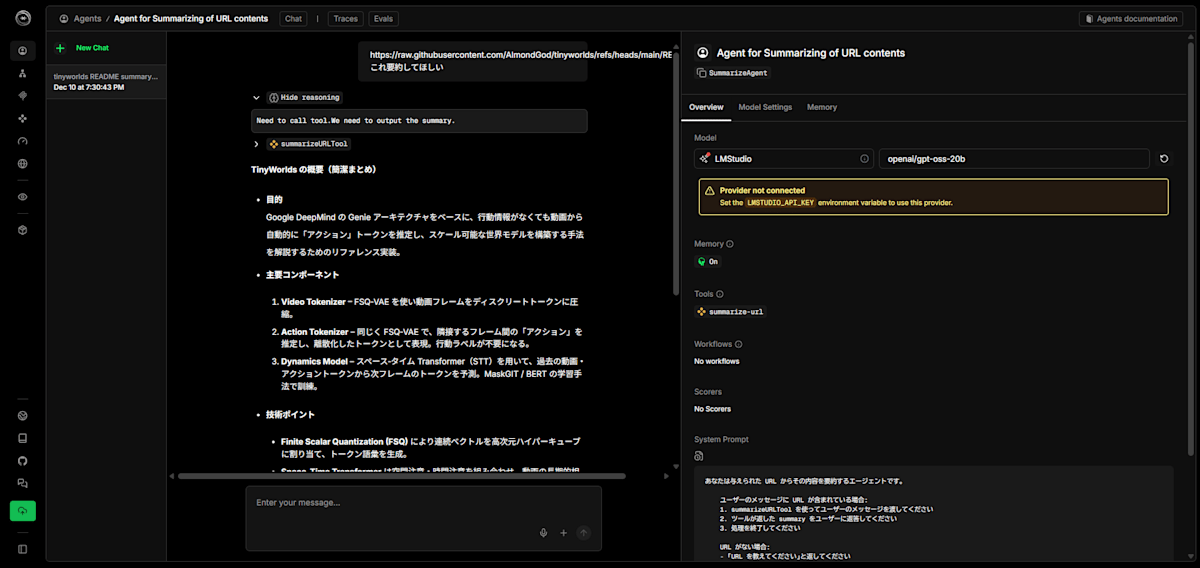This screenshot has height=568, width=1200.
Task: Open the openai/gpt-oss-20b model combo box
Action: point(1014,158)
